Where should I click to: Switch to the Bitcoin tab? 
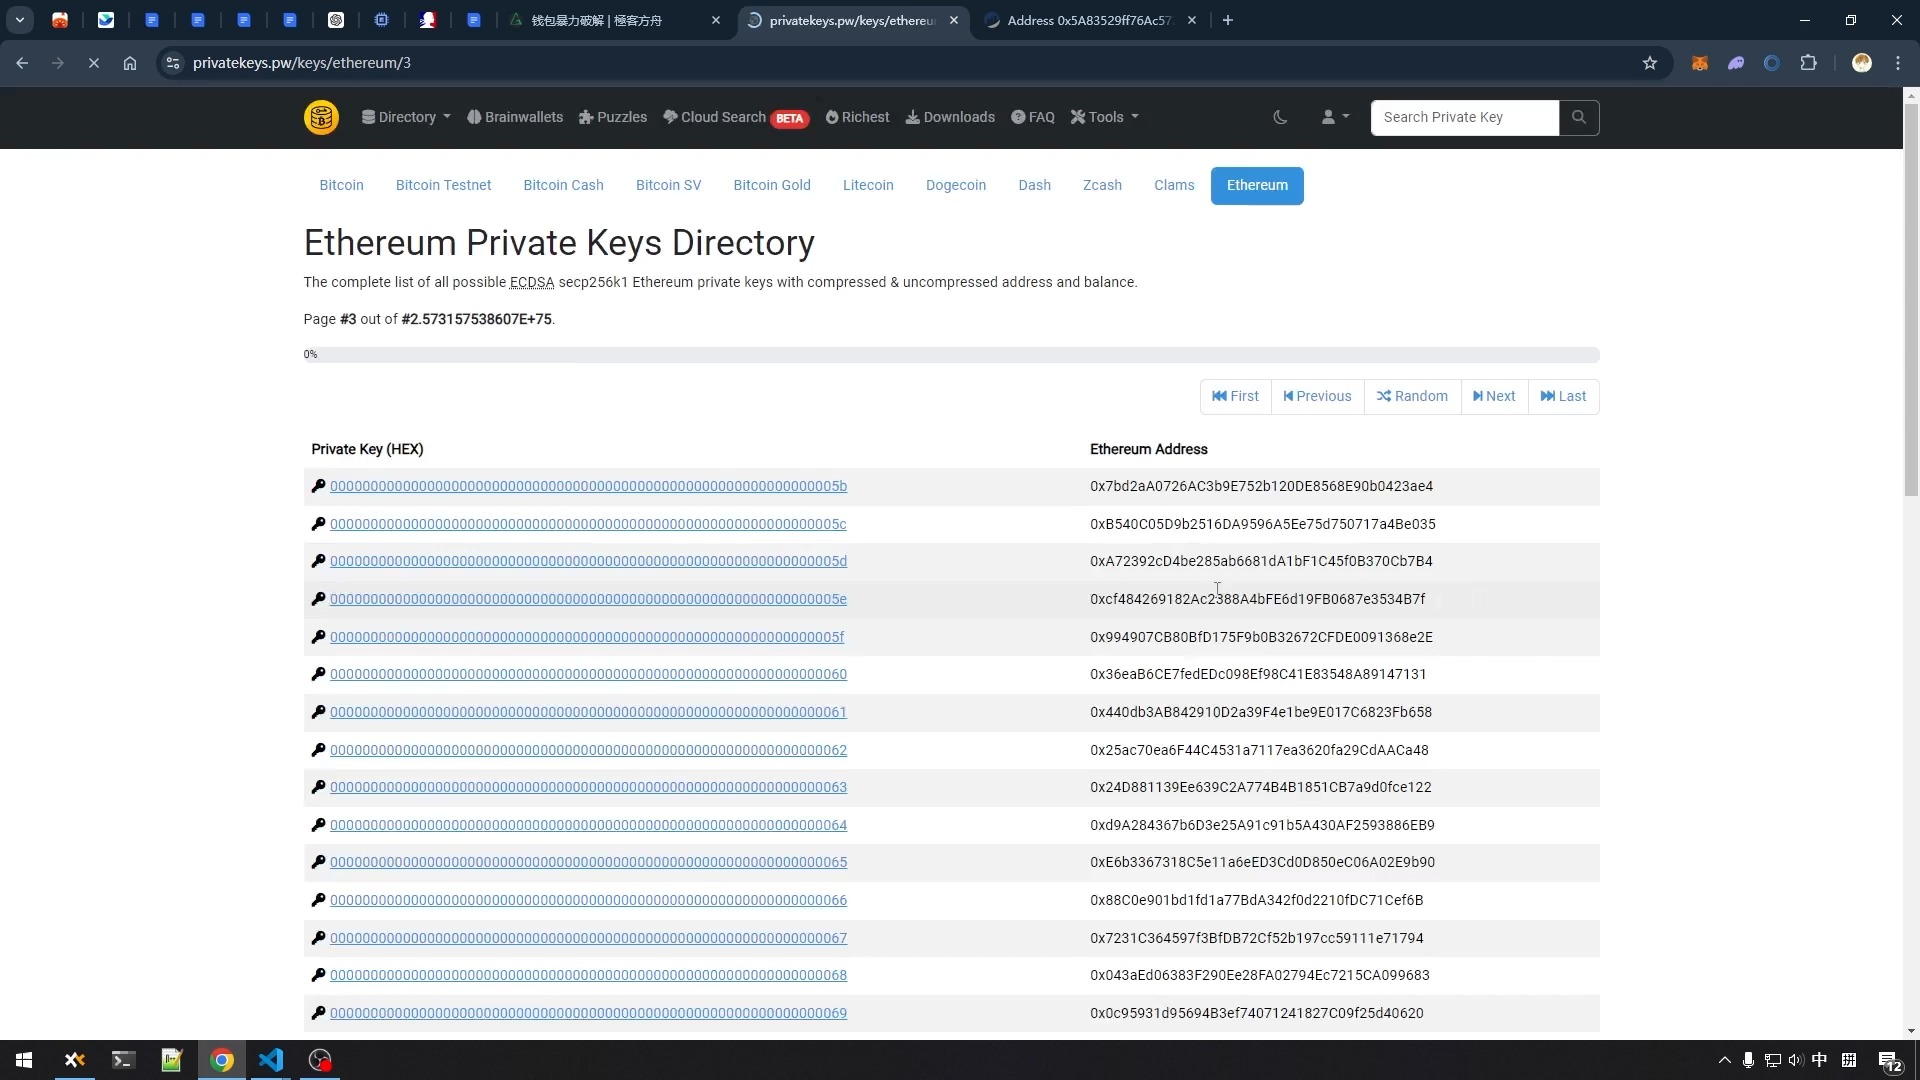pos(341,186)
